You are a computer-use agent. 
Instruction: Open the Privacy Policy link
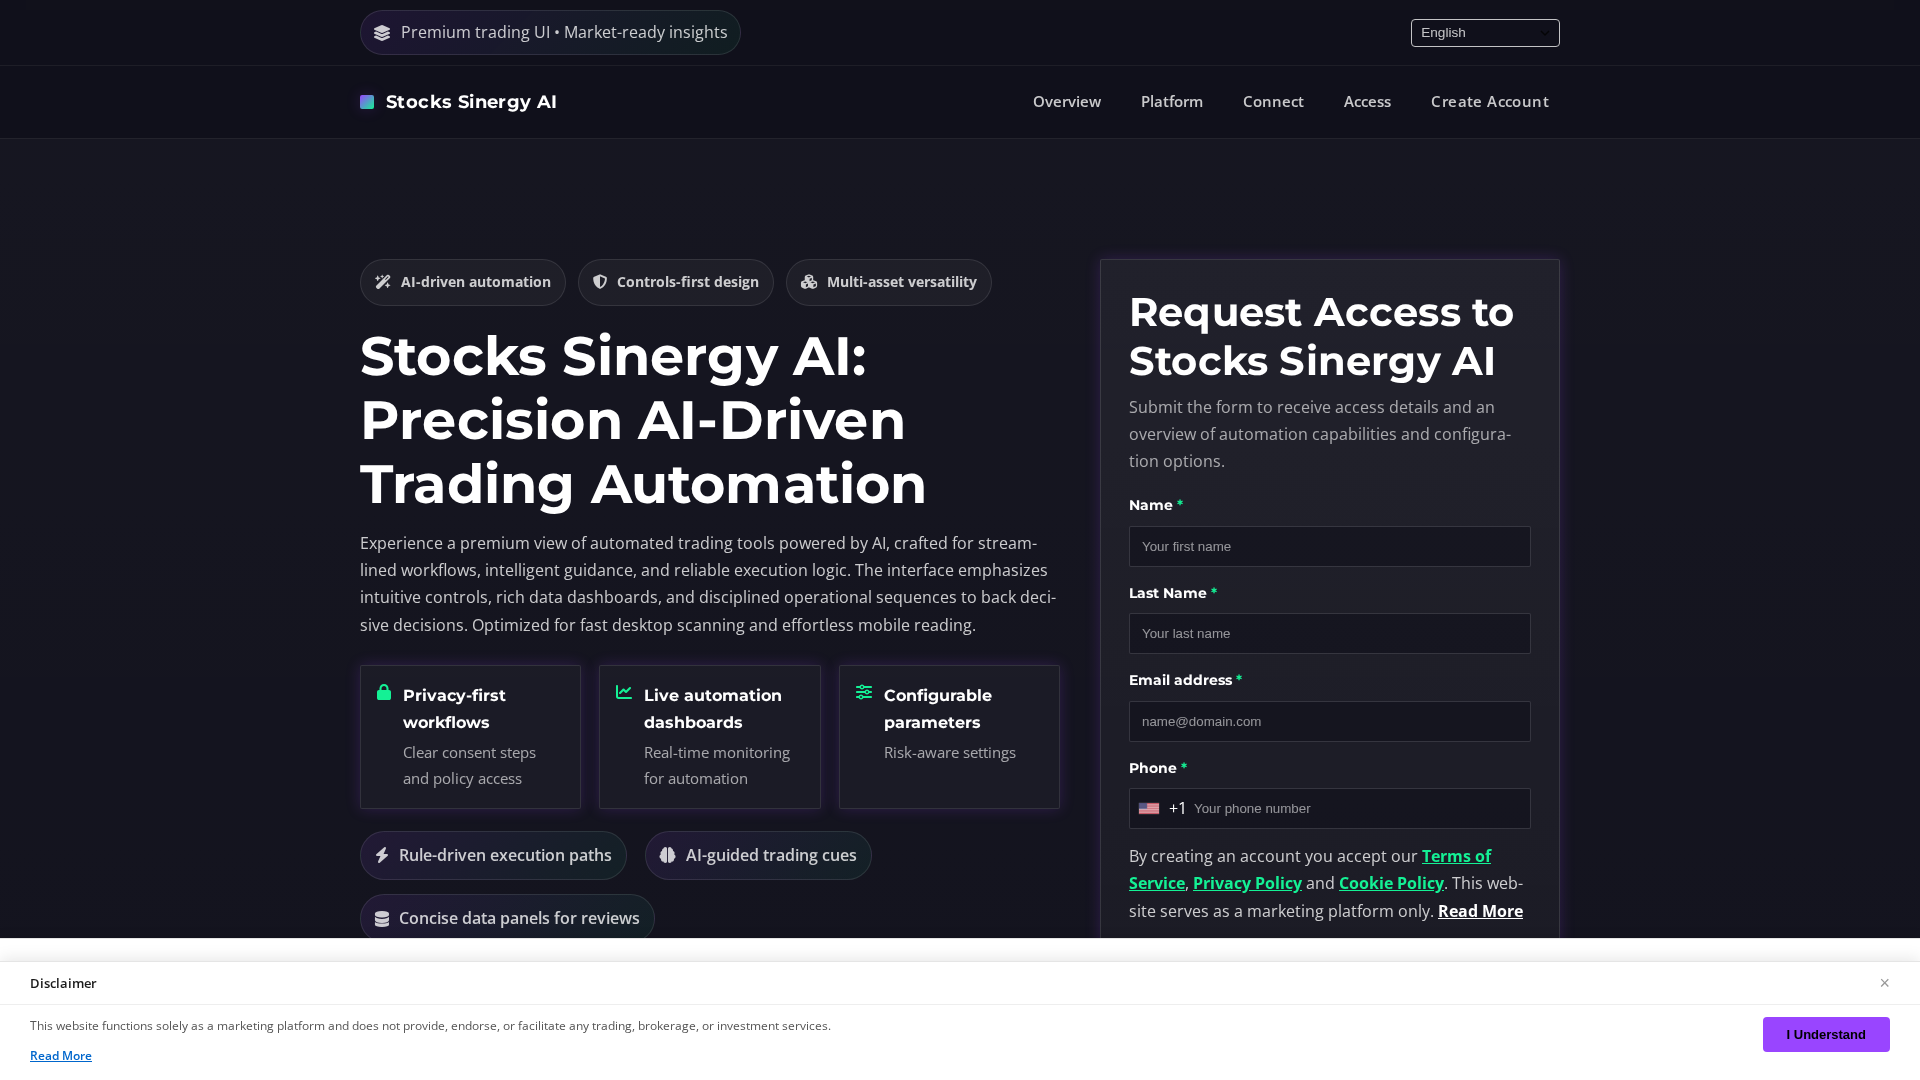(x=1247, y=883)
